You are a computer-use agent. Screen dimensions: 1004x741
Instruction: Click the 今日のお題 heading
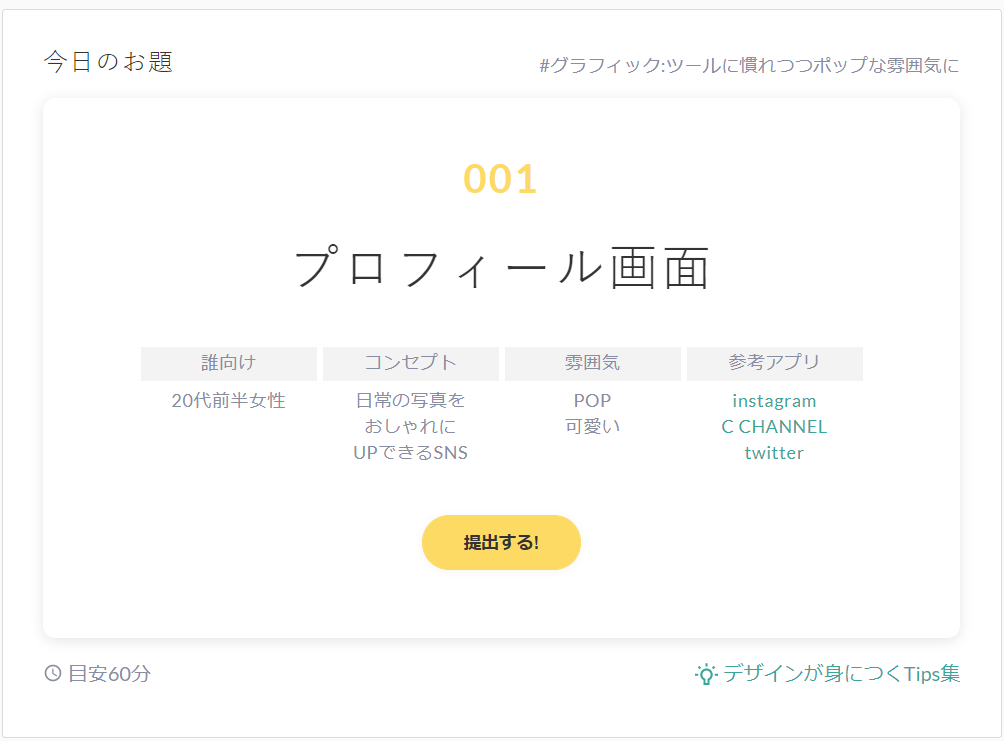(108, 62)
